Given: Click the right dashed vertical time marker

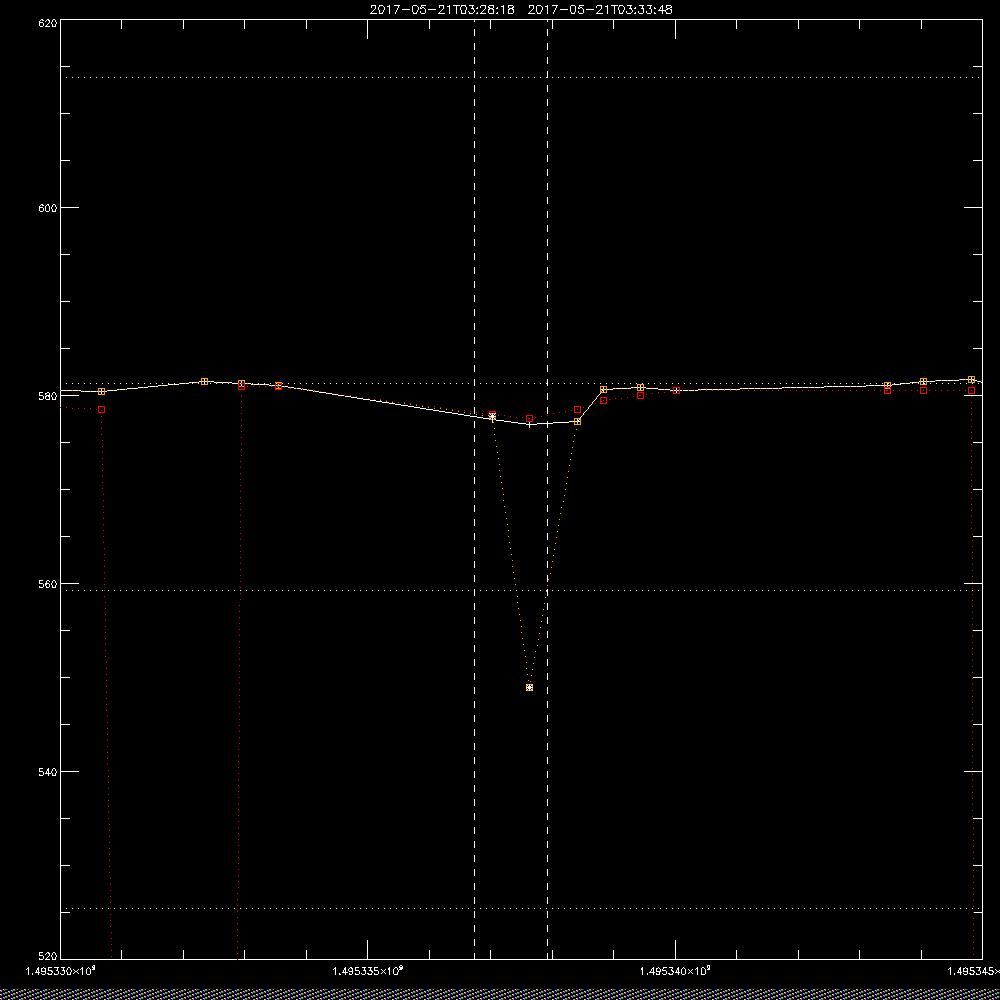Looking at the screenshot, I should 548,490.
